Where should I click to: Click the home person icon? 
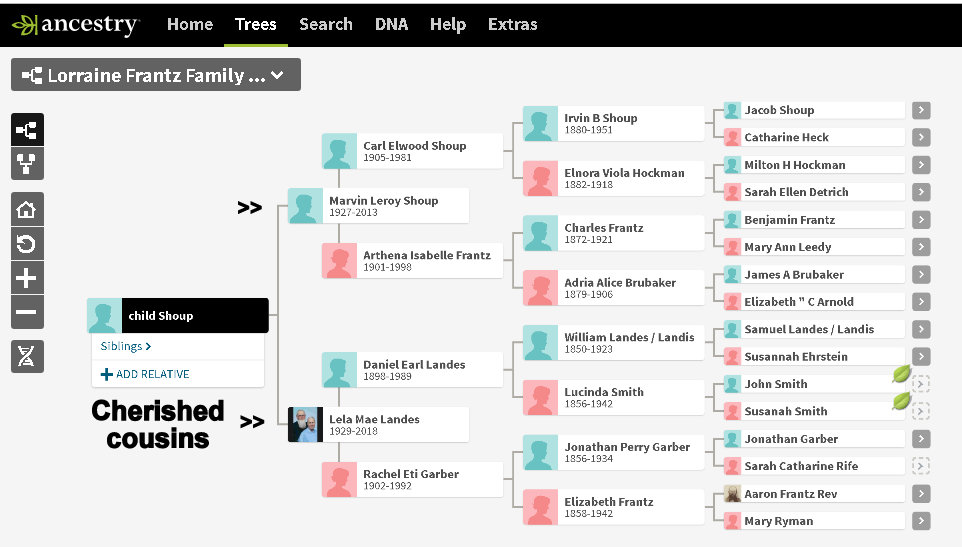point(27,210)
